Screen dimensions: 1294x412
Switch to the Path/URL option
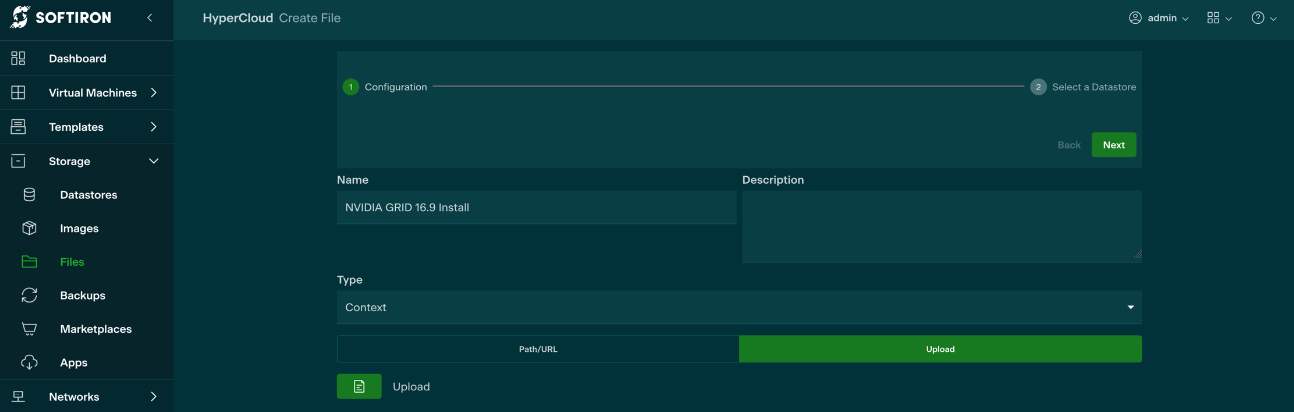click(x=538, y=349)
